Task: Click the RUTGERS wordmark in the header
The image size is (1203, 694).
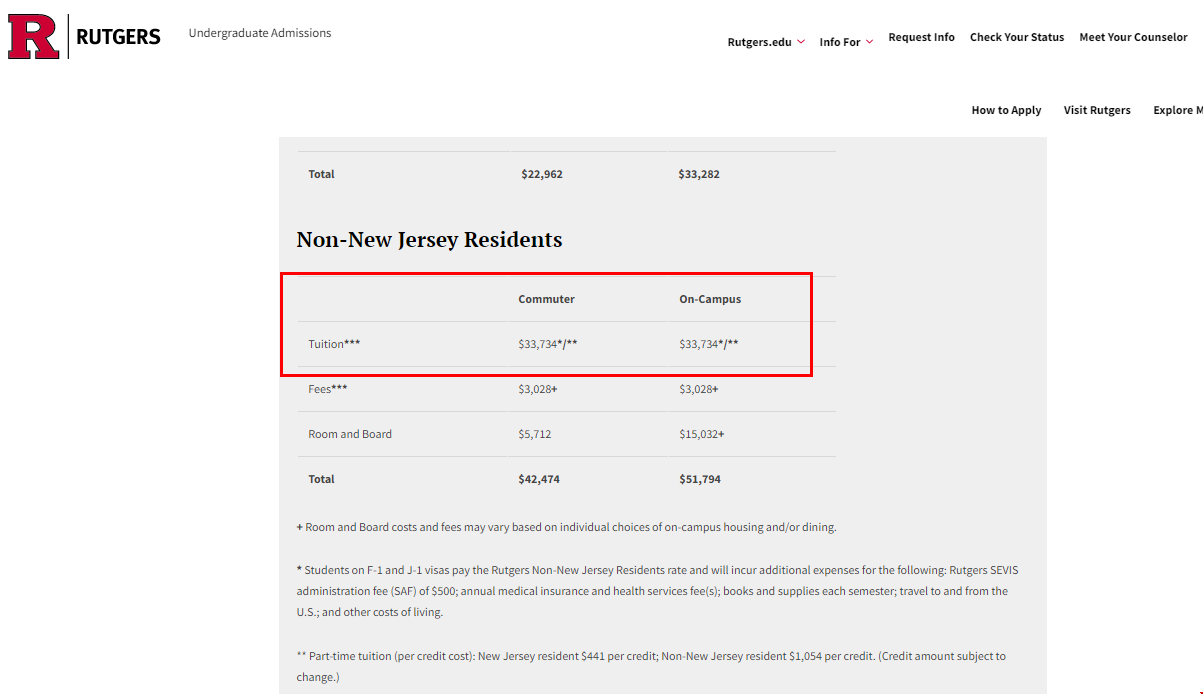Action: [x=118, y=37]
